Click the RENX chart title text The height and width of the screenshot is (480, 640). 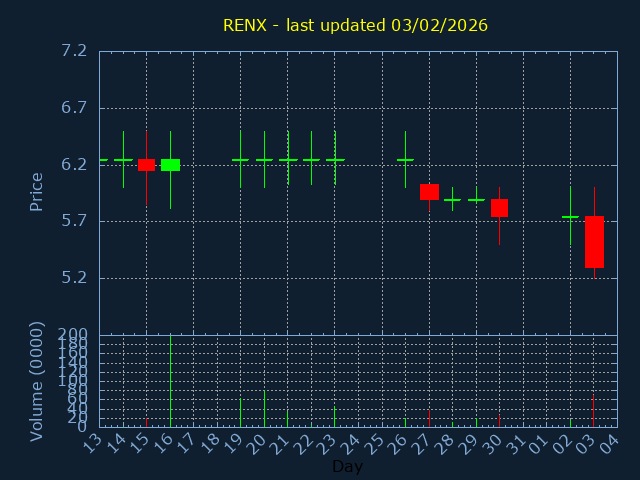[356, 25]
